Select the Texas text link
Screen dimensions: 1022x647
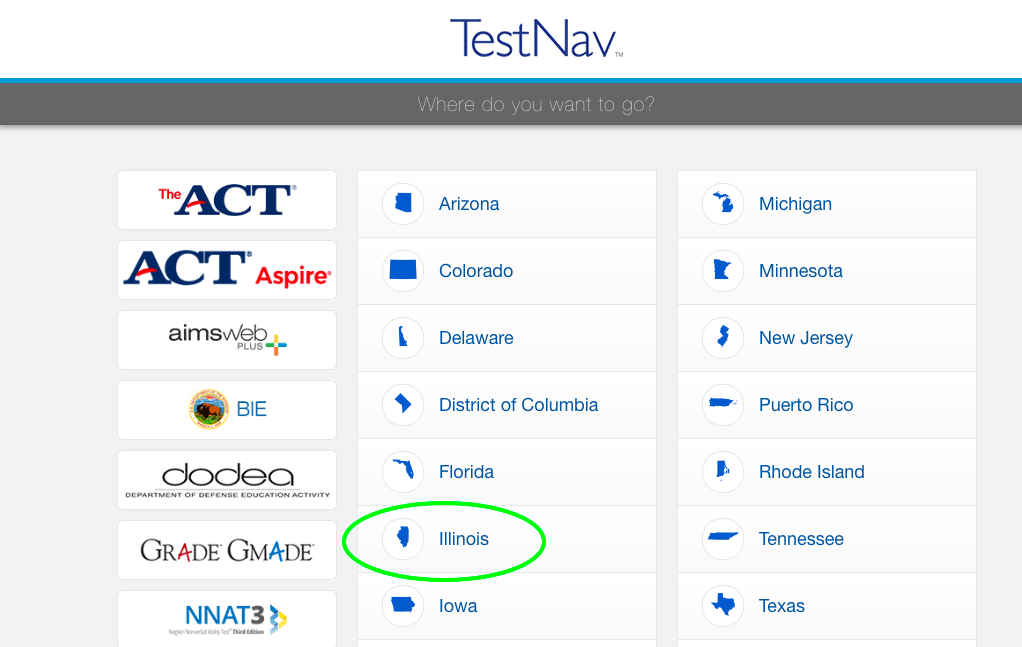pyautogui.click(x=781, y=606)
